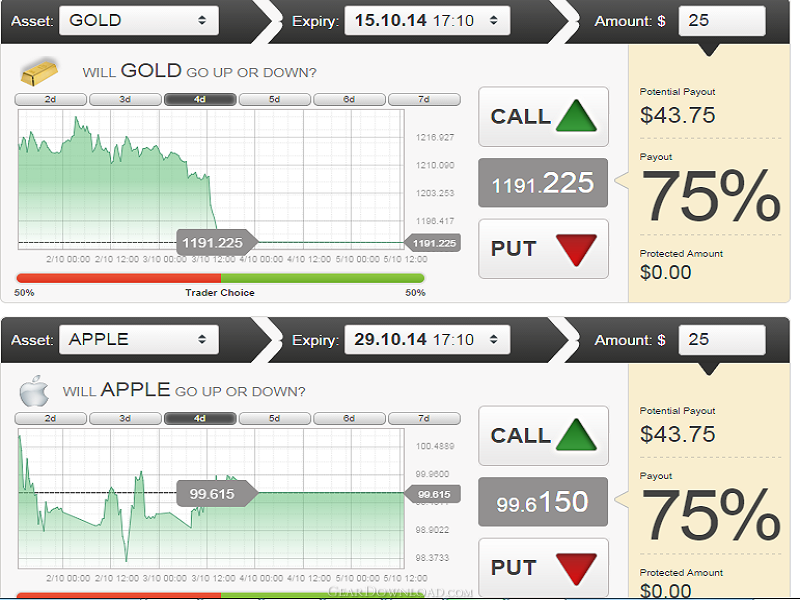Click the 100.4889 axis value on the Apple chart

pyautogui.click(x=435, y=446)
